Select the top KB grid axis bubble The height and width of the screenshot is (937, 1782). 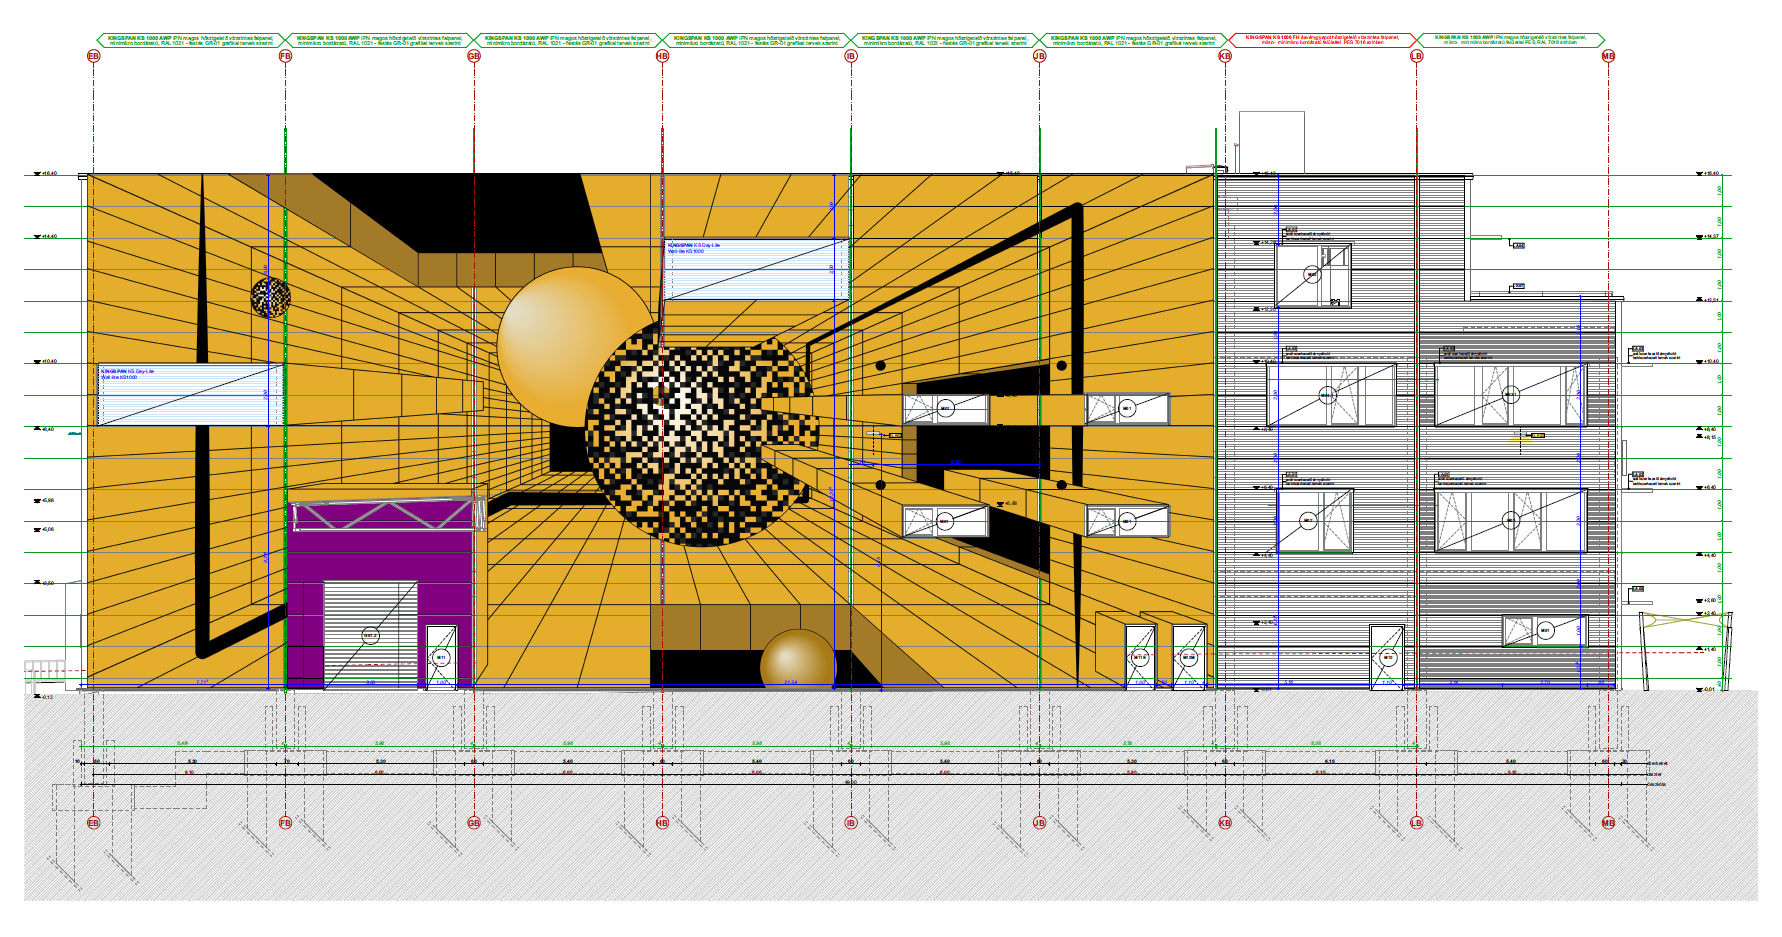(x=1225, y=56)
